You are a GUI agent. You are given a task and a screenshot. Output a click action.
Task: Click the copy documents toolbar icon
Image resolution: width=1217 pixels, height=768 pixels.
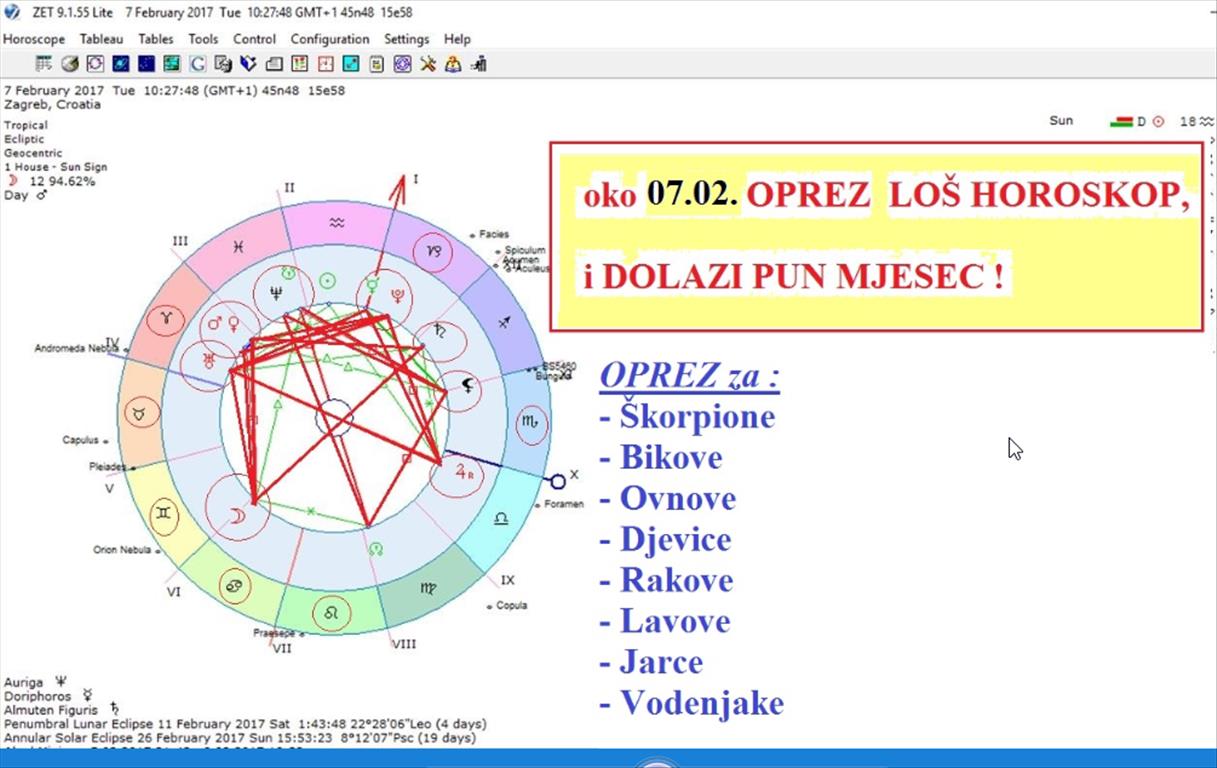coord(223,64)
